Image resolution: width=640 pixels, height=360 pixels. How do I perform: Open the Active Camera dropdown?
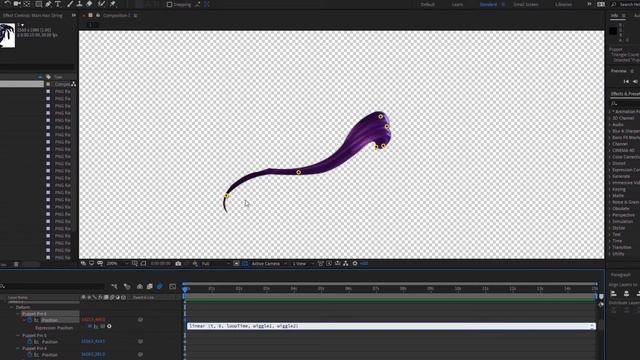pos(269,264)
